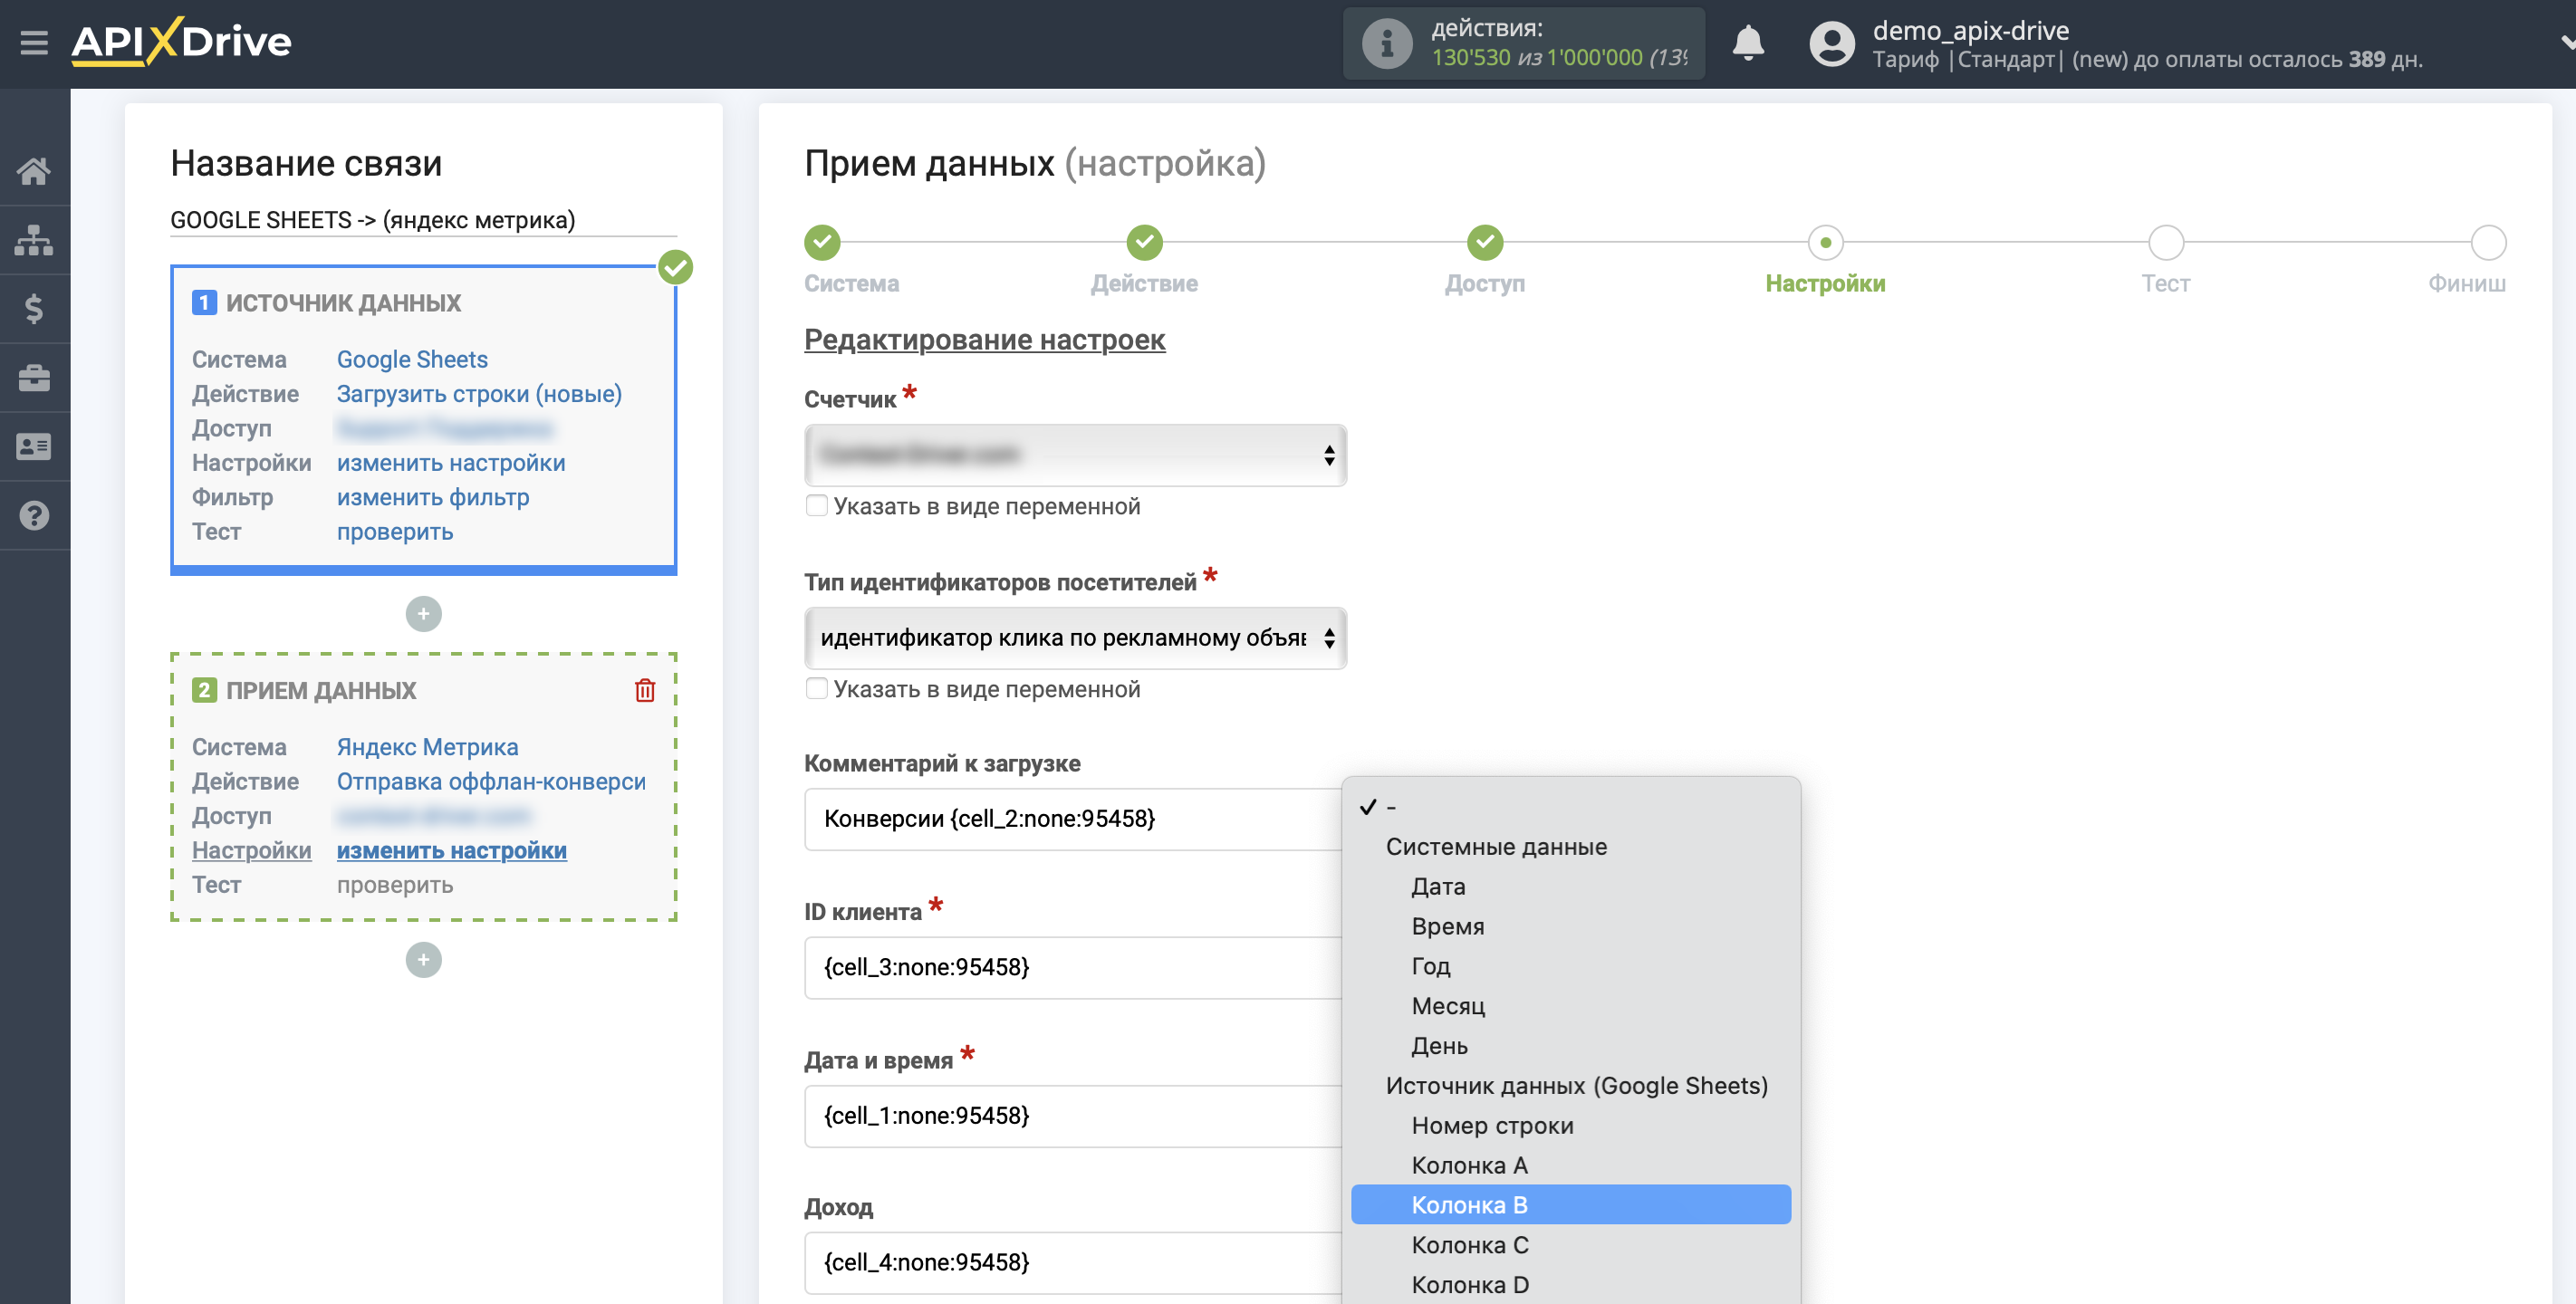Go to home in sidebar
This screenshot has width=2576, height=1304.
click(x=34, y=171)
